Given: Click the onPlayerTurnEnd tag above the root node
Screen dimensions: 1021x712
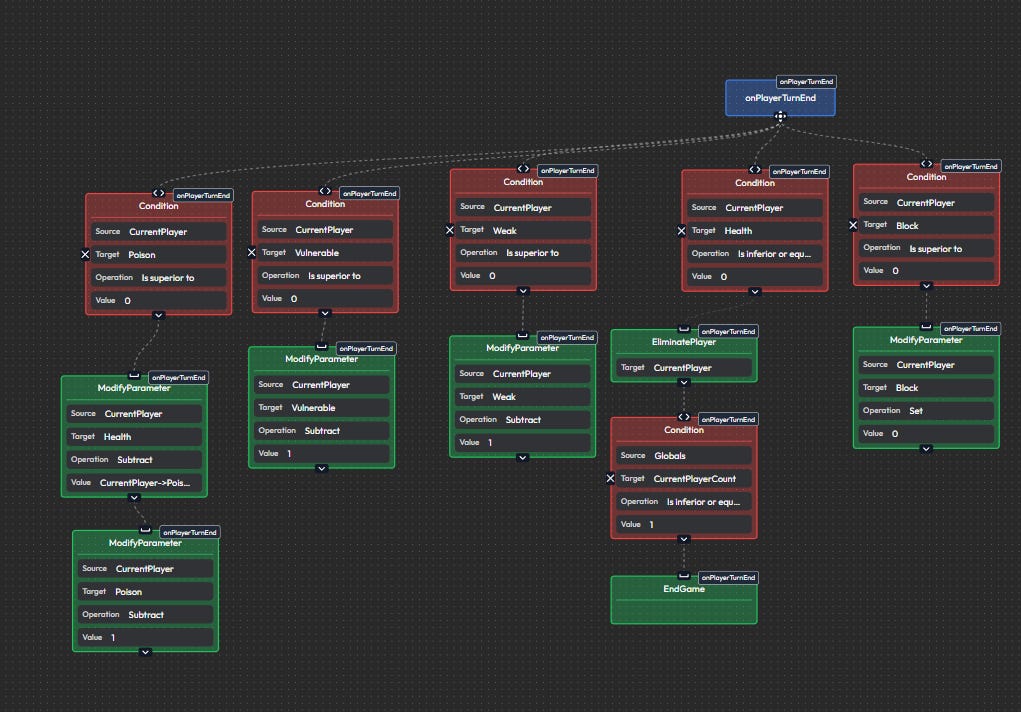Looking at the screenshot, I should click(806, 82).
